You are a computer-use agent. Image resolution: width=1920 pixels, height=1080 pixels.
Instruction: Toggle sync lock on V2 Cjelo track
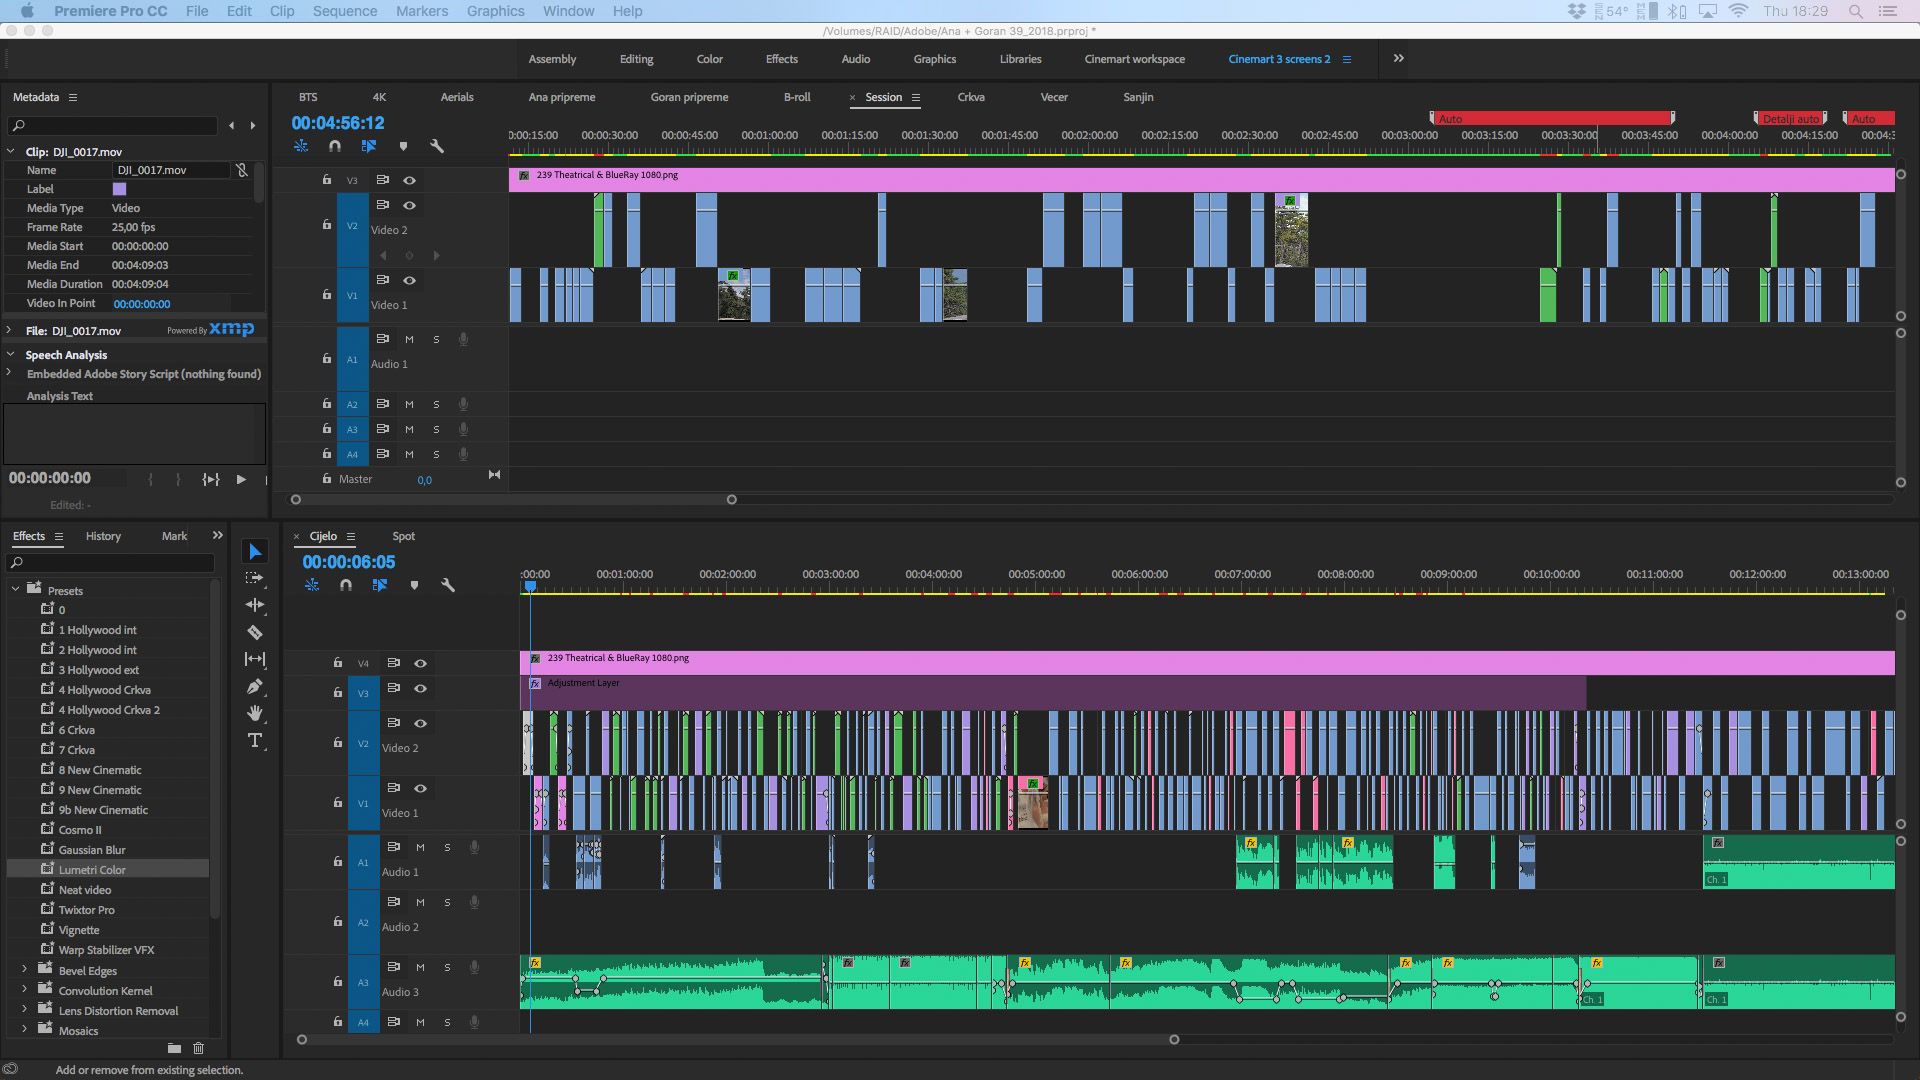coord(394,723)
